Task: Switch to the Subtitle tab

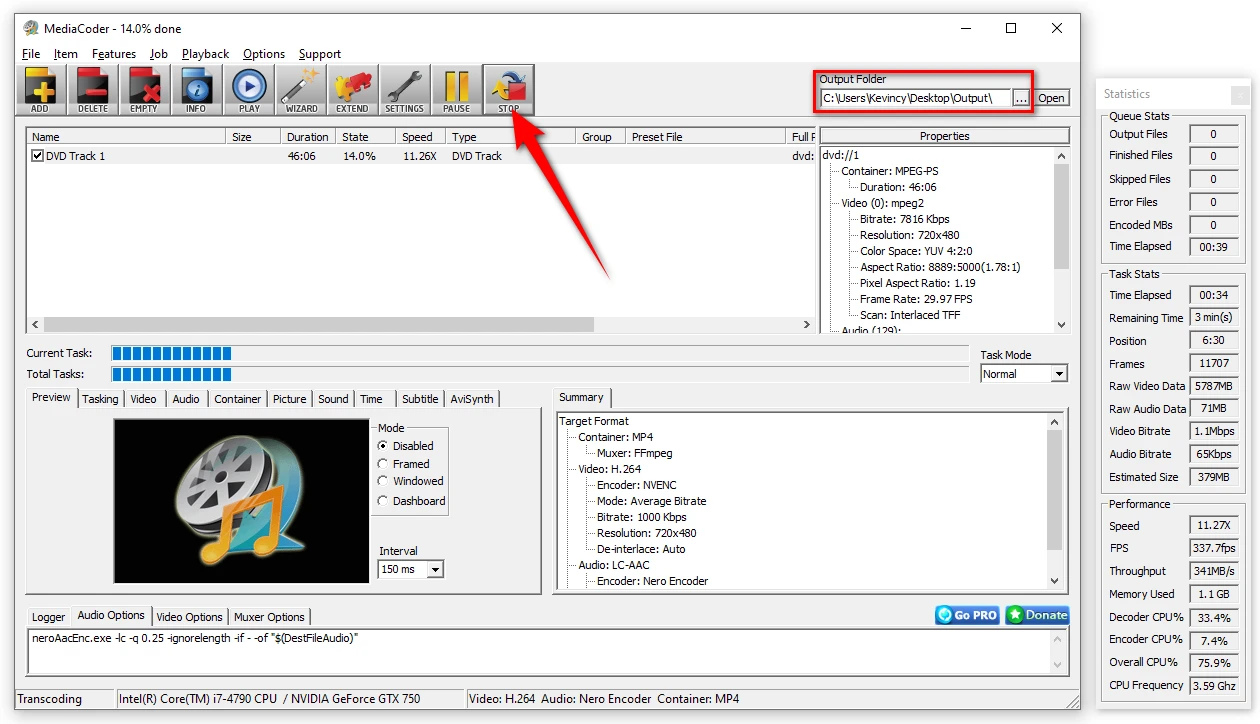Action: point(420,399)
